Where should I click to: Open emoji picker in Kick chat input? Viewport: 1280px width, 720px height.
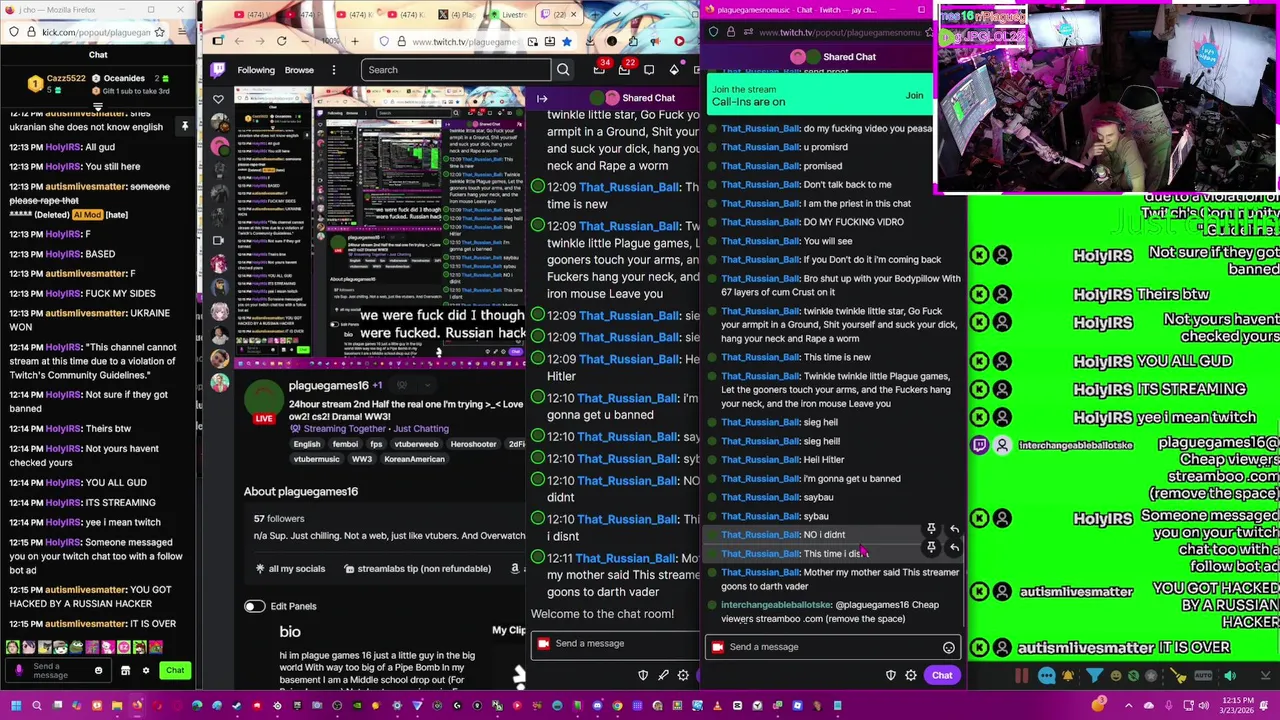98,670
